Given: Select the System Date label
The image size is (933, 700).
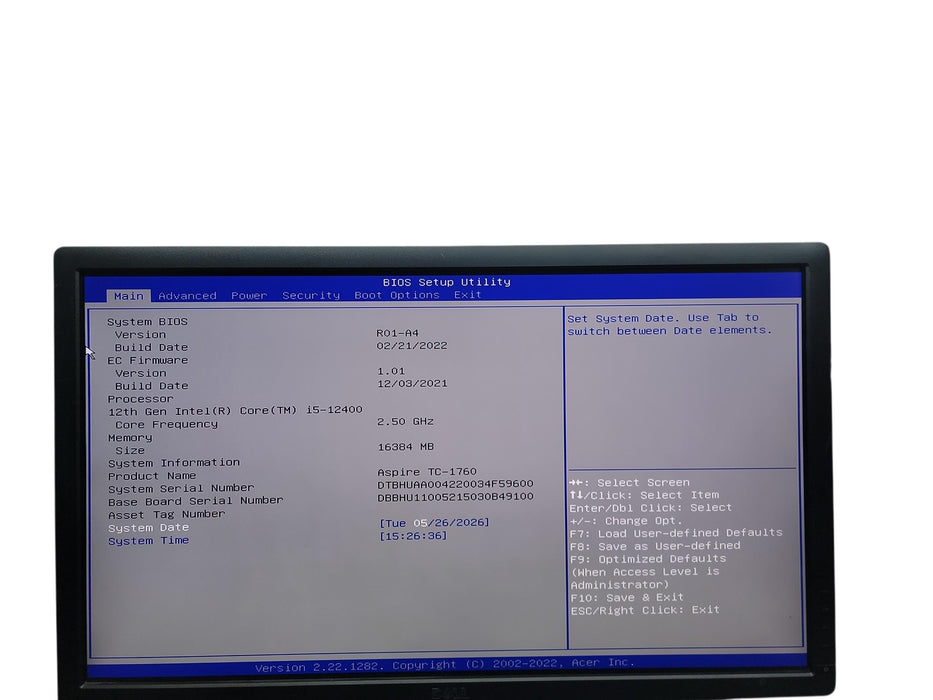Looking at the screenshot, I should click(x=148, y=527).
